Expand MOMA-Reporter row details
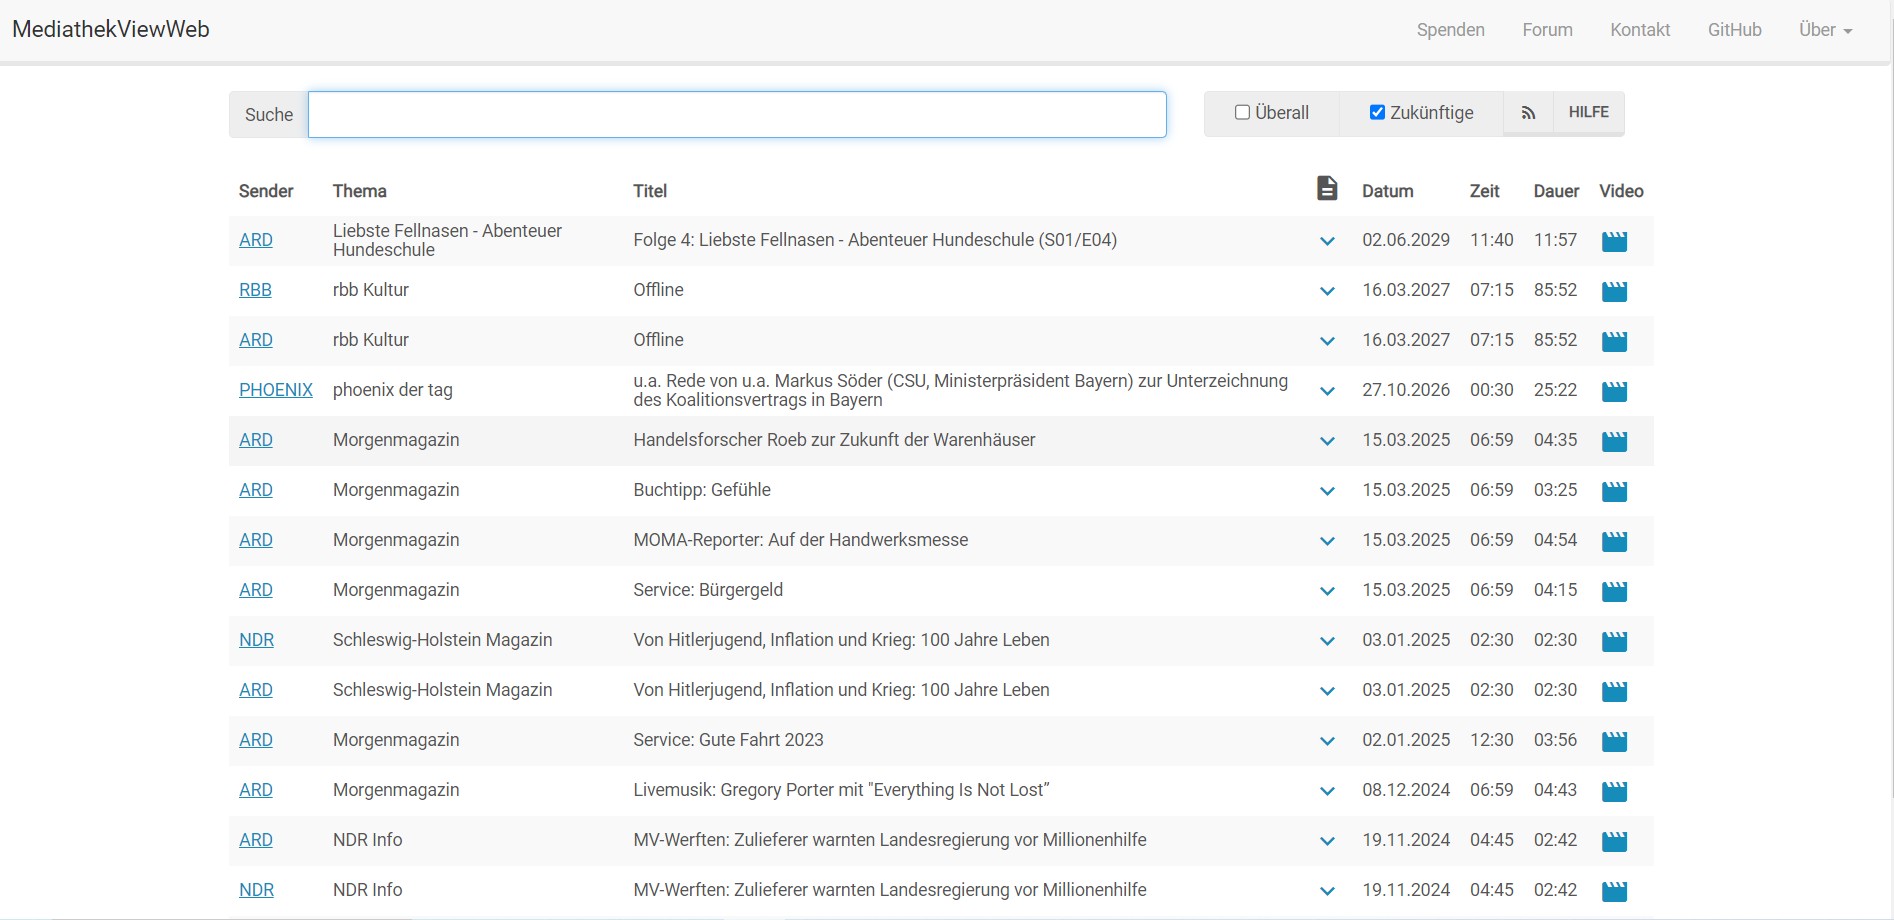 pos(1327,541)
